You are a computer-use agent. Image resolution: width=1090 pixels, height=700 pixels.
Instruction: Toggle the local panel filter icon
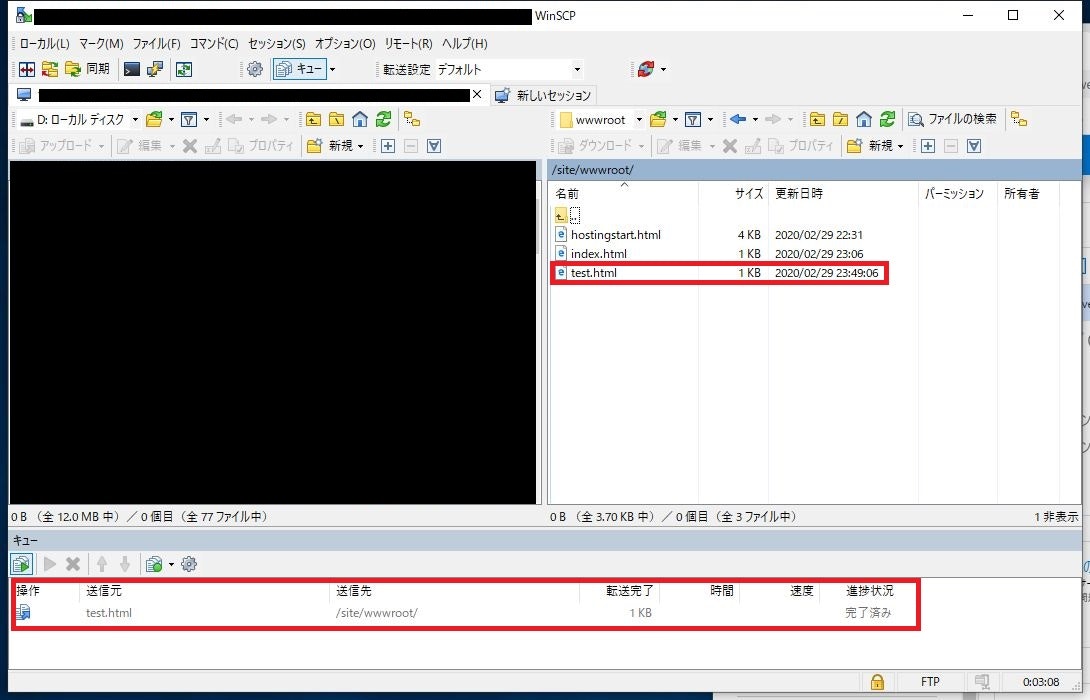coord(189,119)
